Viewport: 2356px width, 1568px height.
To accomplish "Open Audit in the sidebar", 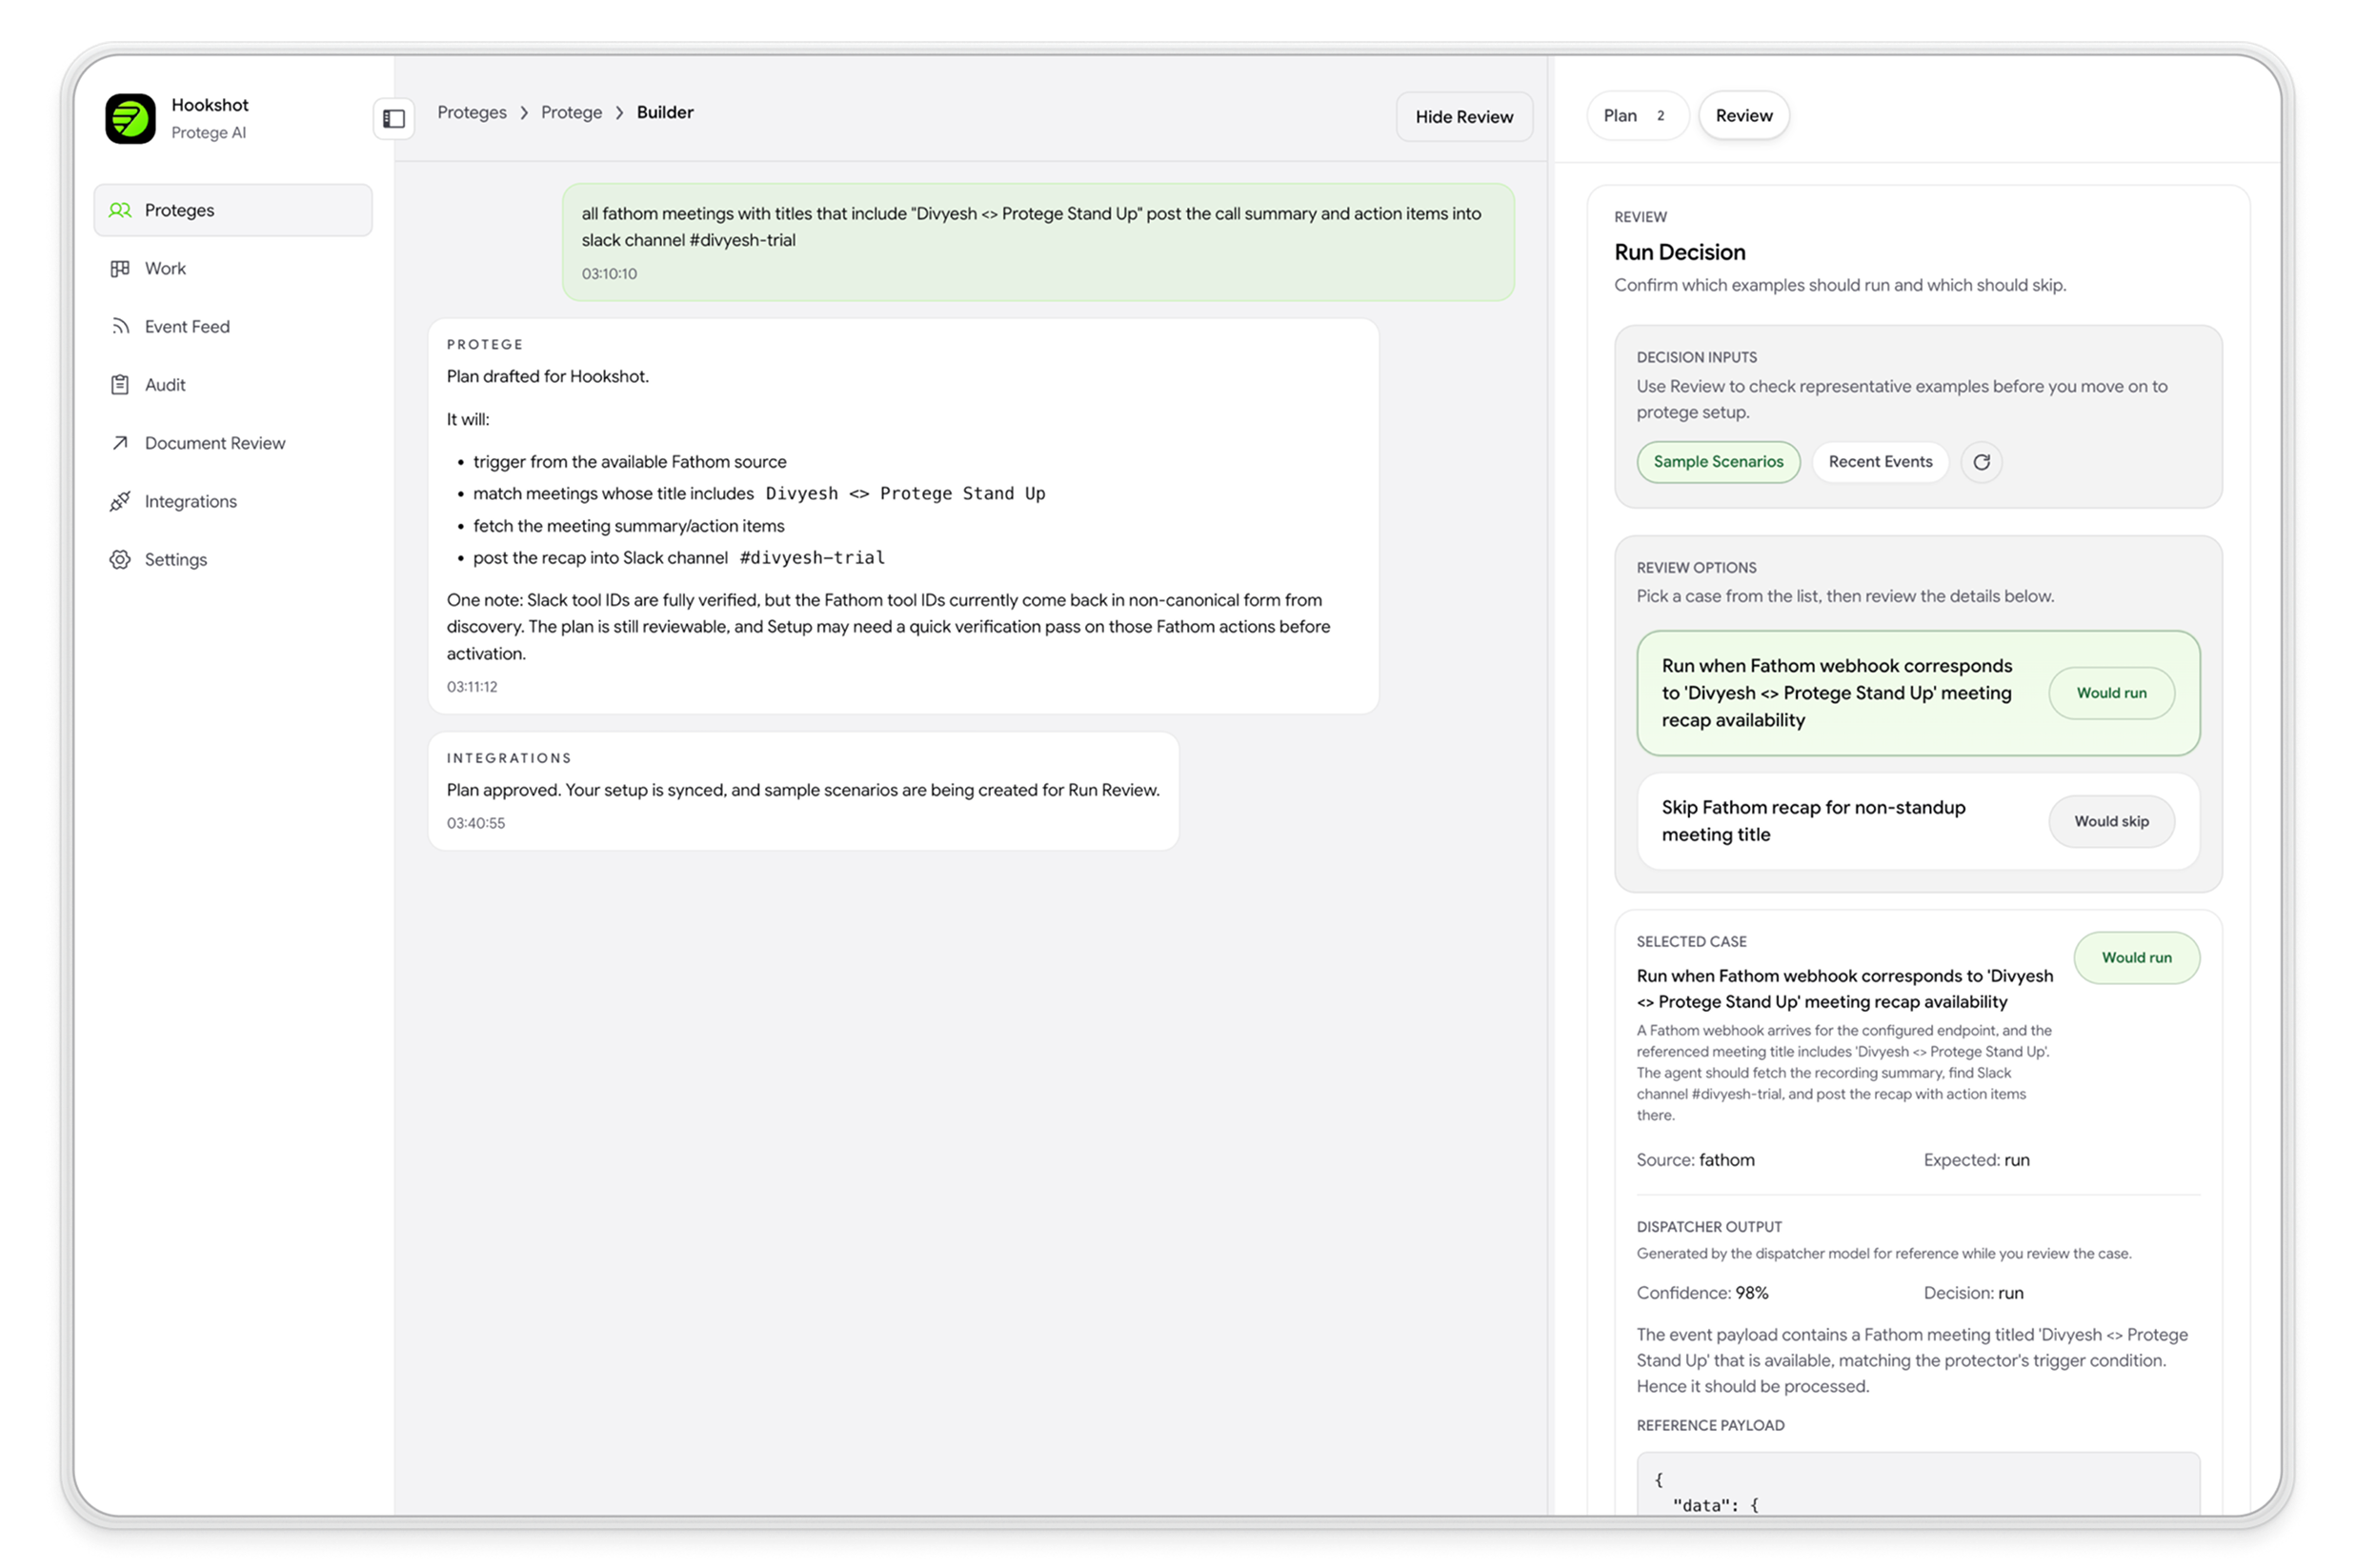I will (233, 385).
